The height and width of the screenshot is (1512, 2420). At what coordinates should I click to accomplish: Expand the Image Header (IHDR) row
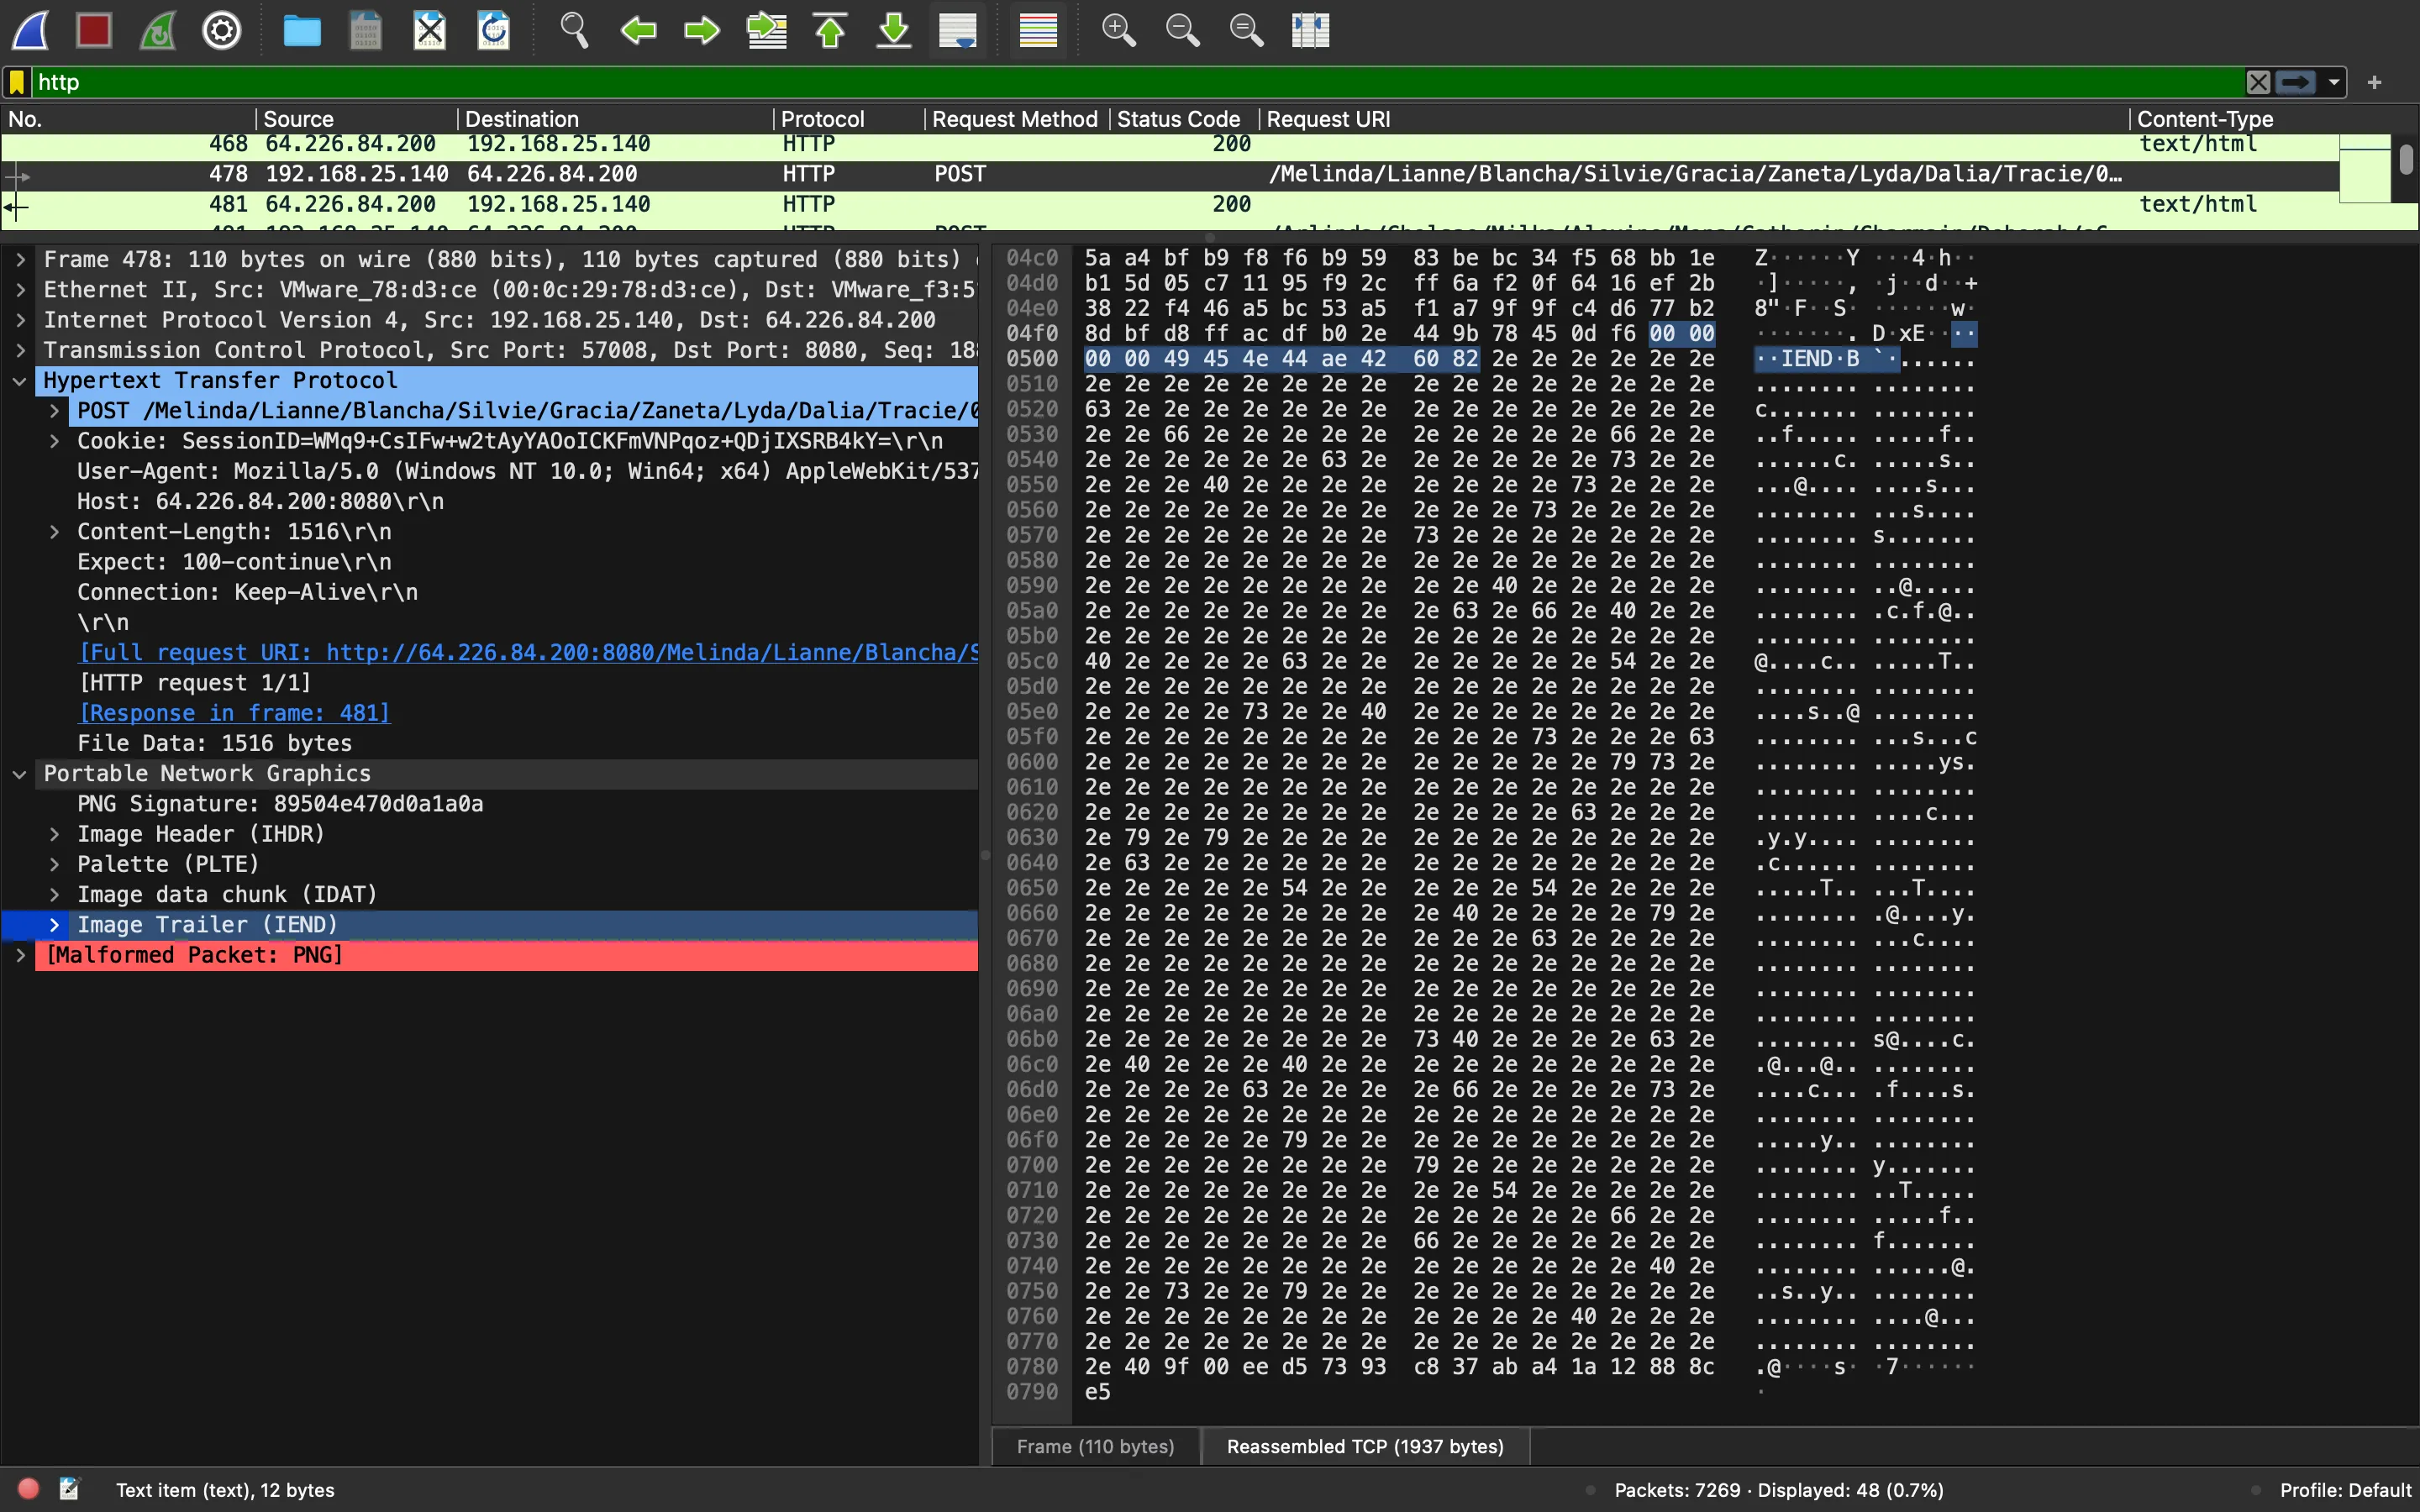[x=54, y=834]
